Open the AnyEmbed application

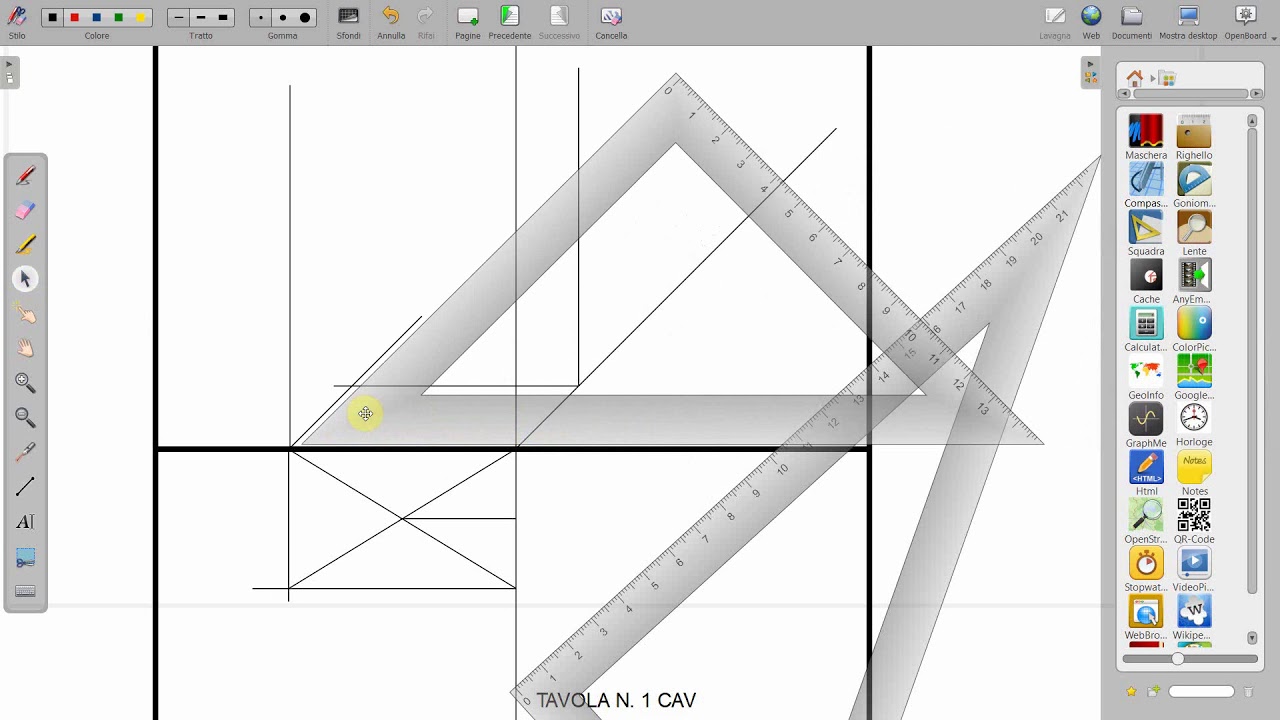[1194, 281]
